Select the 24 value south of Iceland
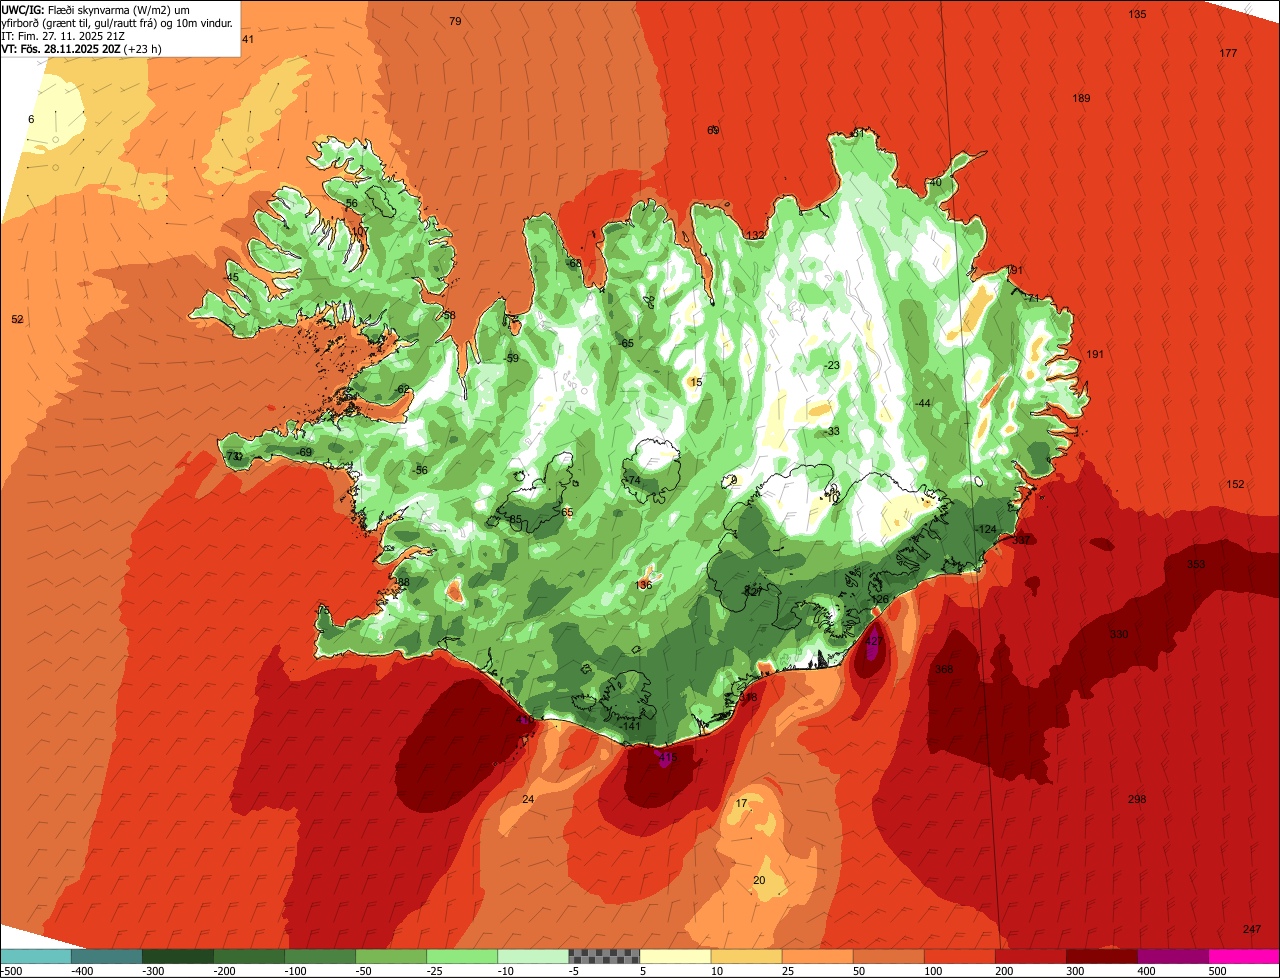Screen dimensions: 1280x978 (x=528, y=799)
